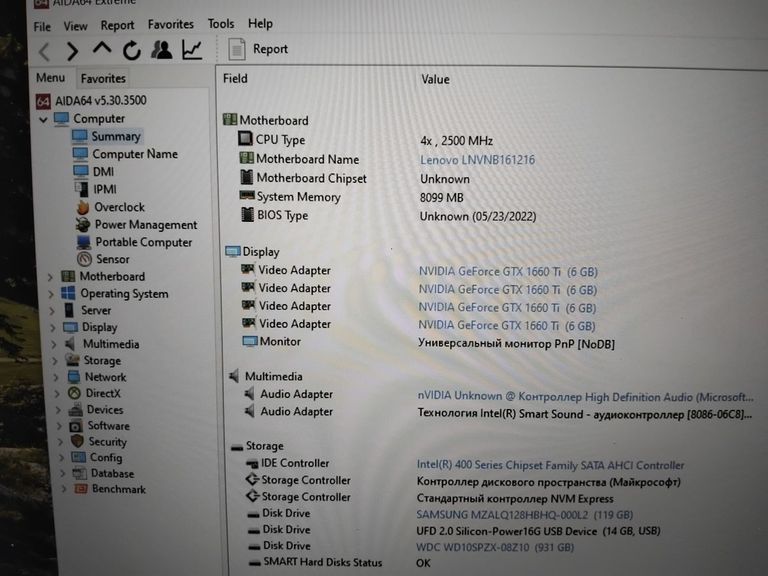Click the Software tree icon
This screenshot has width=768, height=576.
(x=76, y=425)
